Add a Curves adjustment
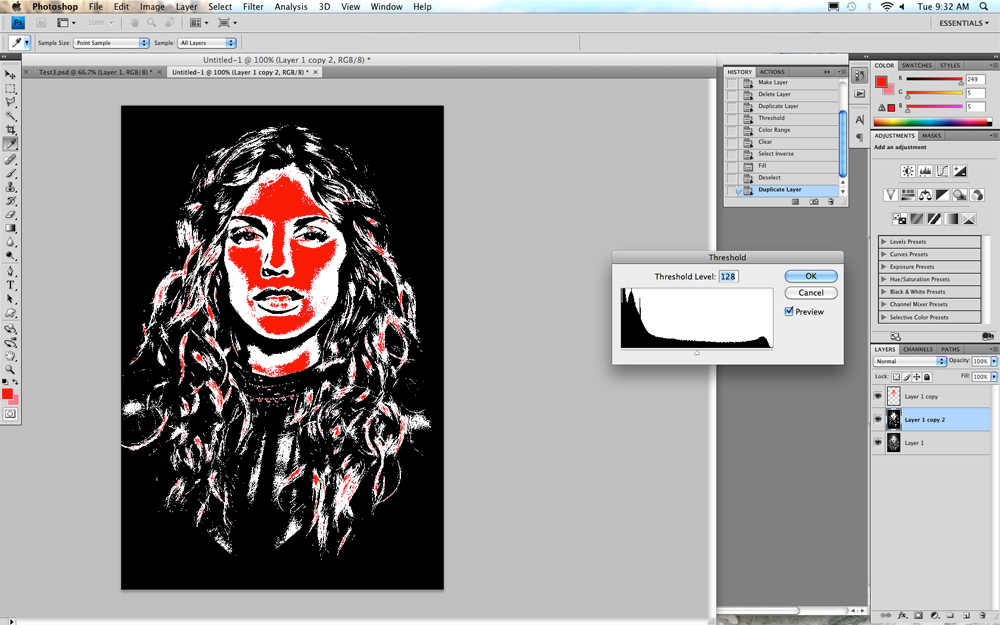 (942, 171)
